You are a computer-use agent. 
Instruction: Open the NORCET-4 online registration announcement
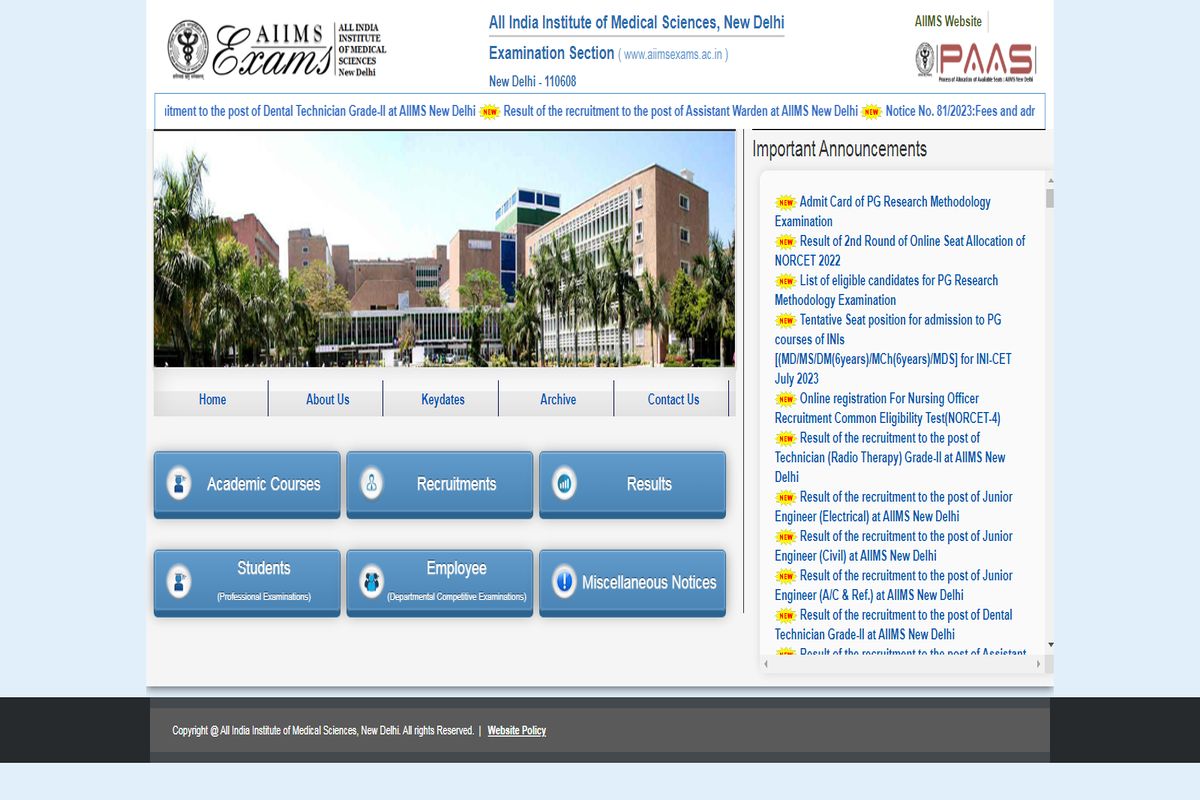(x=888, y=399)
